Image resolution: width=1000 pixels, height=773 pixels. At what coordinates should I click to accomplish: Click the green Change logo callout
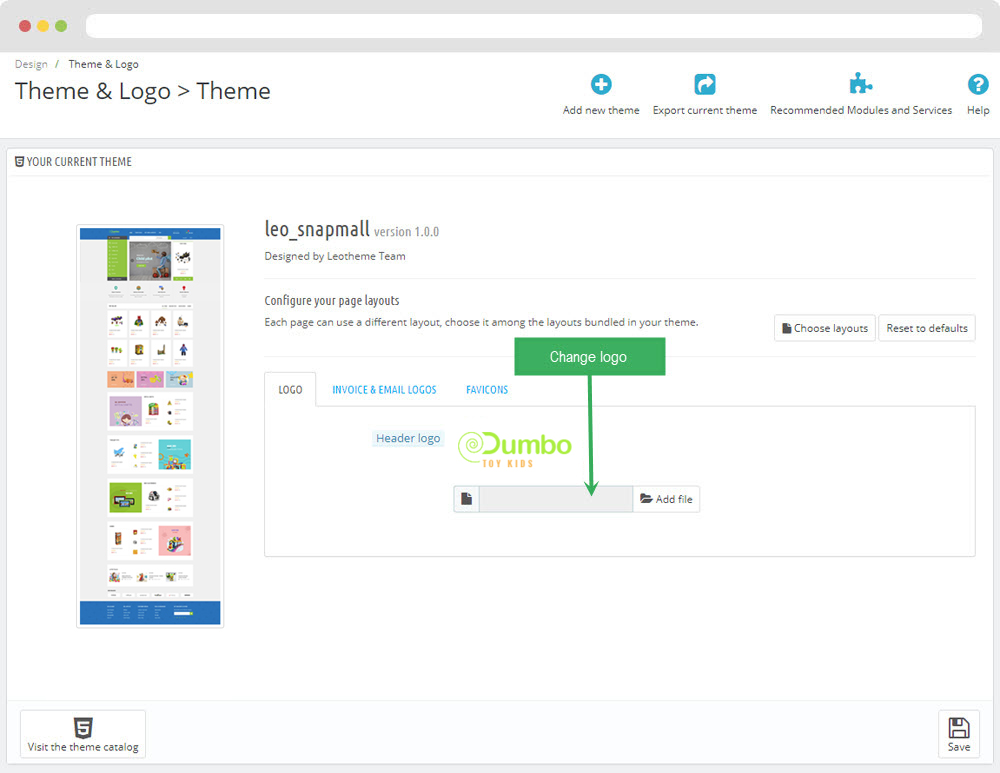(589, 357)
